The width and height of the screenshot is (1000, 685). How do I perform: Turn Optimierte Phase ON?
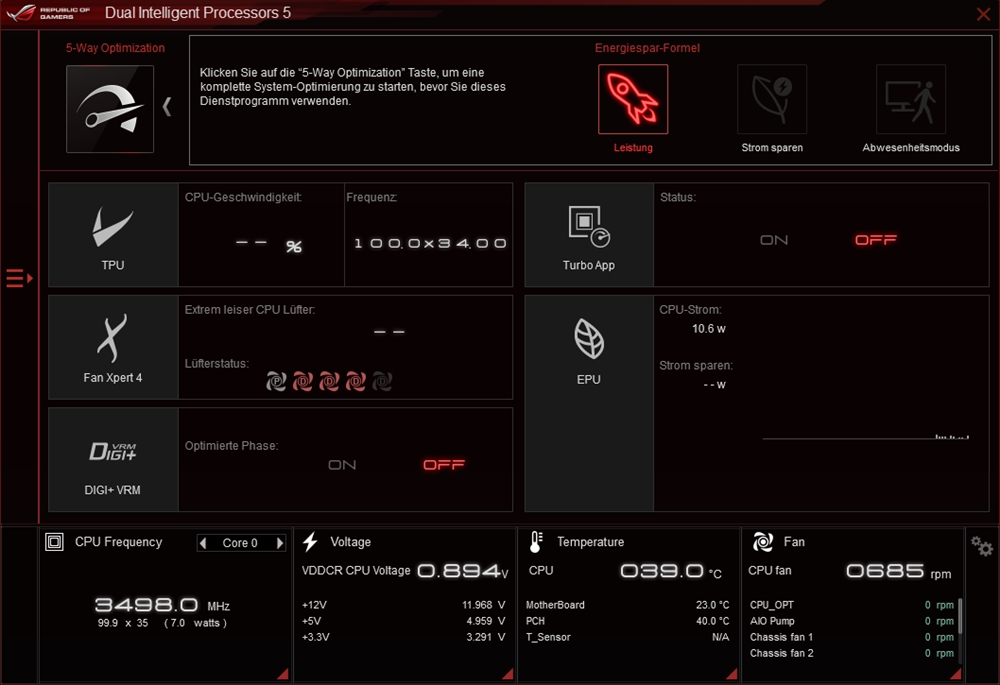click(342, 465)
